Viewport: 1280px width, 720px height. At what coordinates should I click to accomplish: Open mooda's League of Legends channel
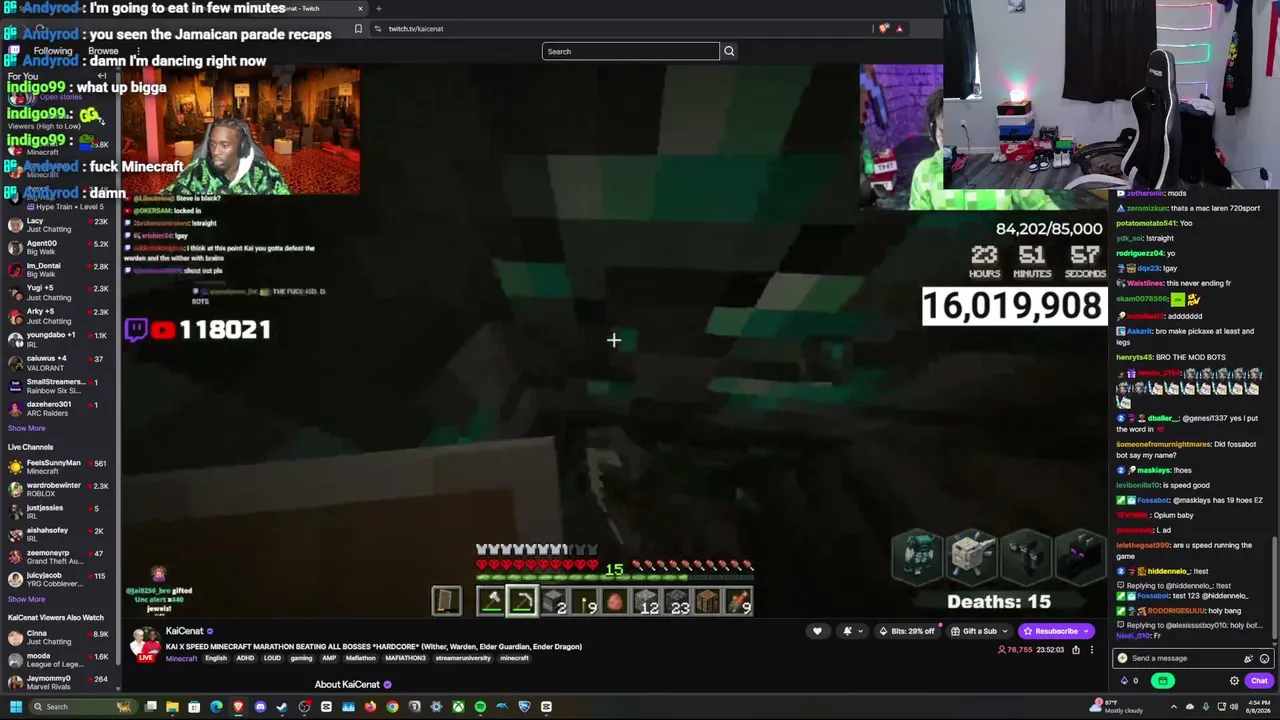click(59, 660)
